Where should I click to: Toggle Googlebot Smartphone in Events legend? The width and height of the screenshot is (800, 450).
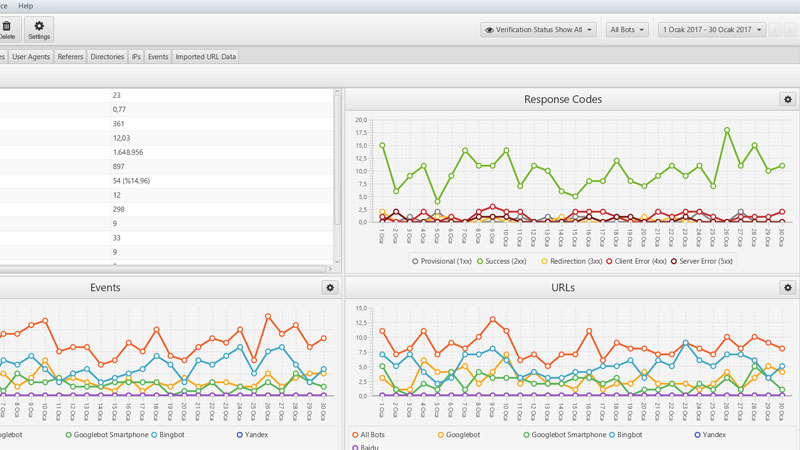tap(107, 435)
